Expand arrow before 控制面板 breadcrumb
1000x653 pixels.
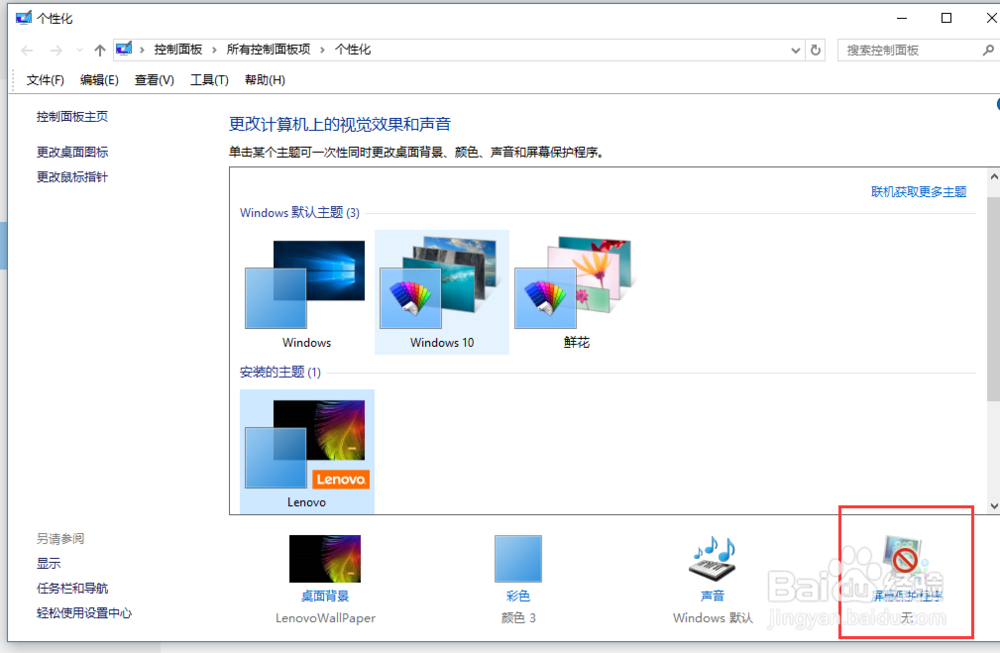[x=142, y=50]
